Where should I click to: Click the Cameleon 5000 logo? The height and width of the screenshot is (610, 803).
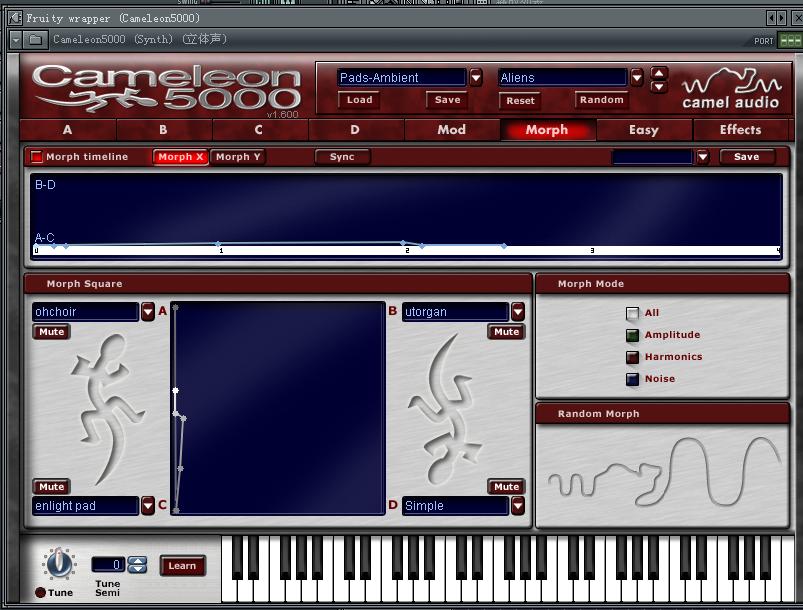[166, 89]
